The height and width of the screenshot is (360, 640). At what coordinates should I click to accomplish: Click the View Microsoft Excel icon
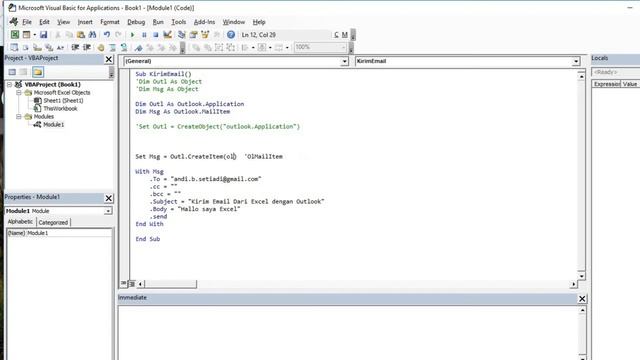(15, 35)
